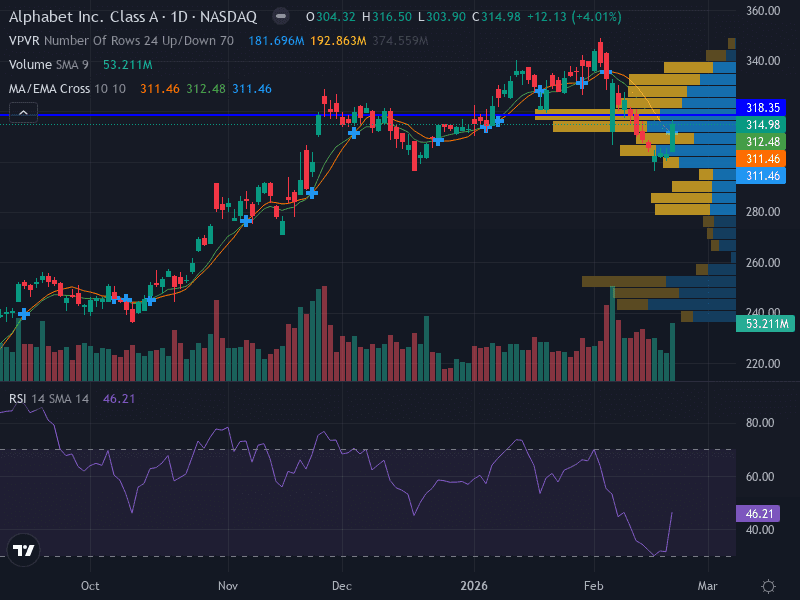Click the 2026 label on time axis
This screenshot has height=600, width=800.
click(x=474, y=586)
